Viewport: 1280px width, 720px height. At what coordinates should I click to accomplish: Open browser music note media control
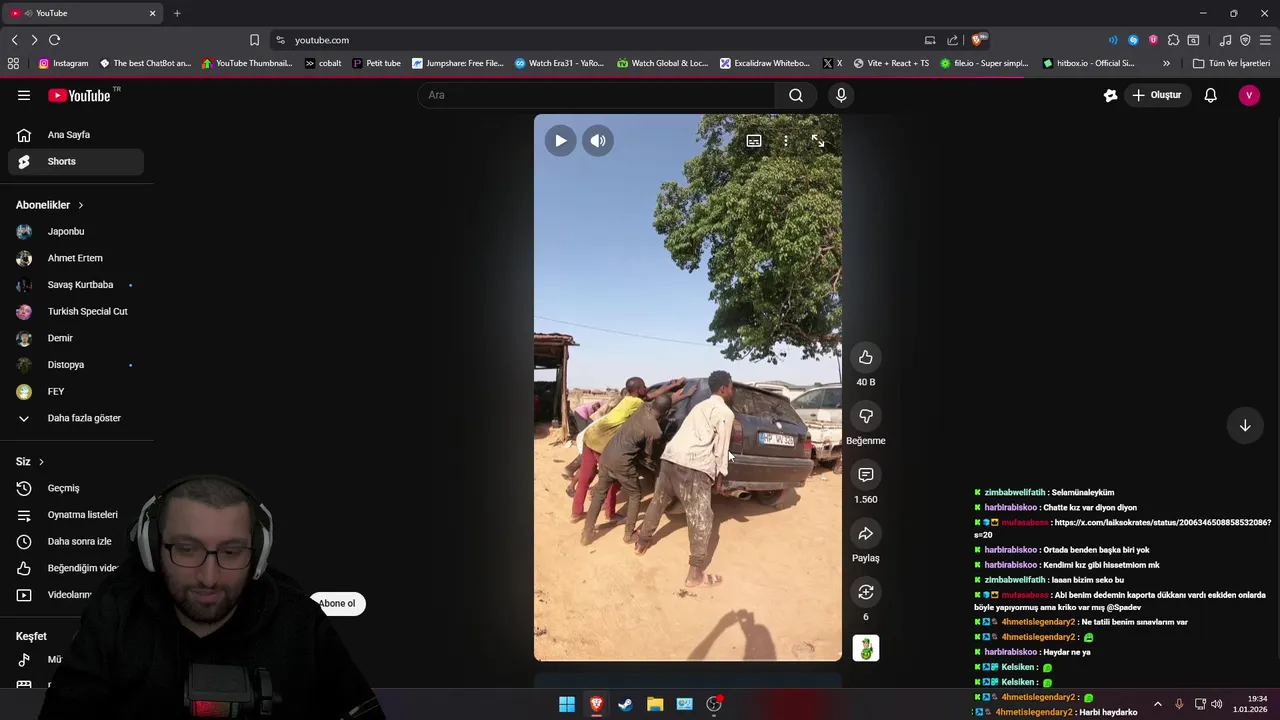1225,40
